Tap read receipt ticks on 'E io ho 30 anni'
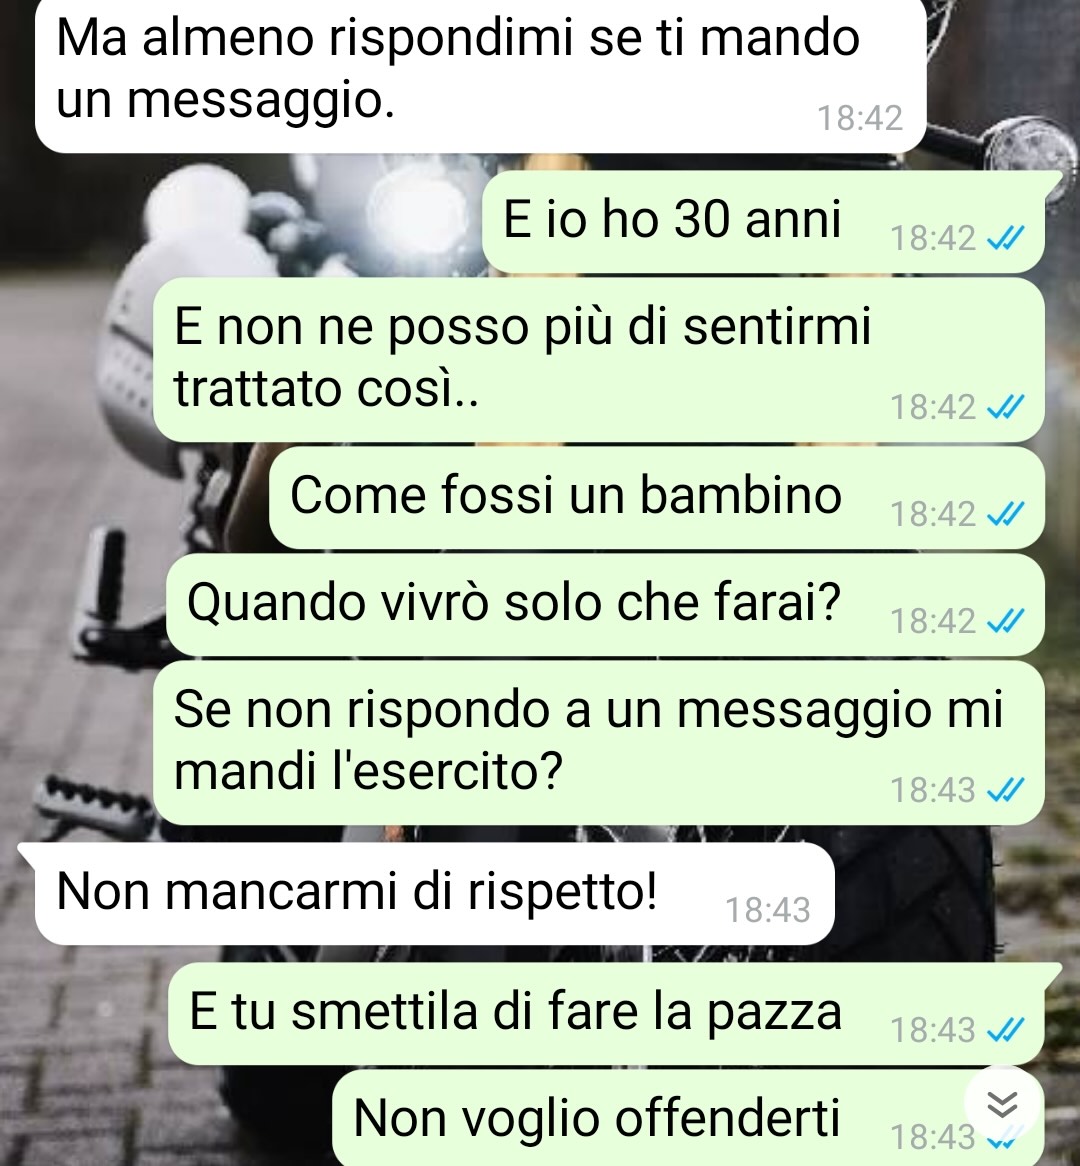 pyautogui.click(x=1006, y=238)
